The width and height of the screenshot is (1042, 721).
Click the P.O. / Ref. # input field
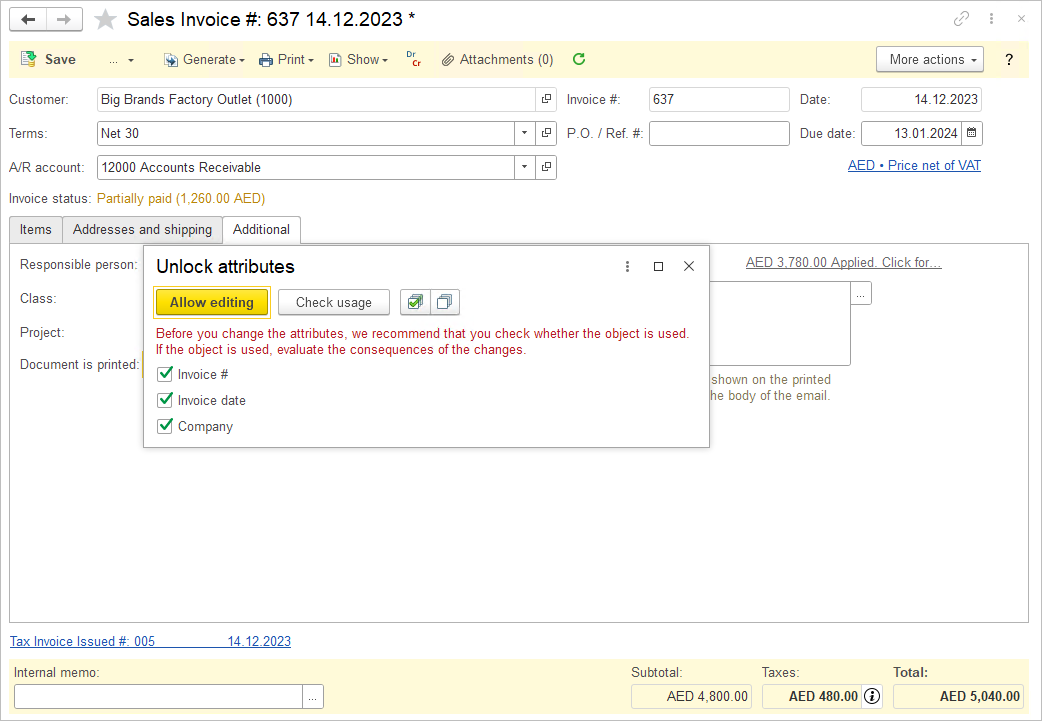click(718, 134)
